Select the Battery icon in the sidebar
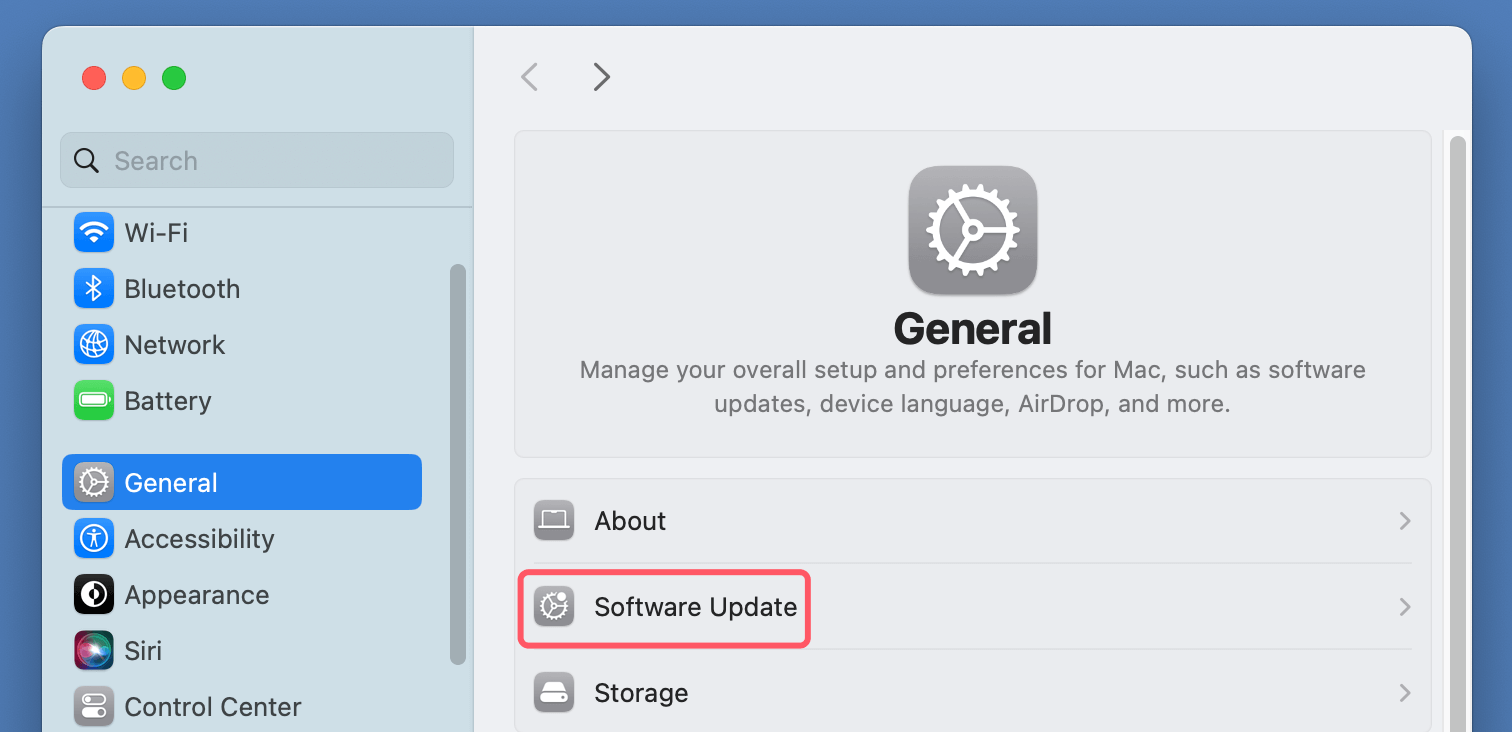The height and width of the screenshot is (732, 1512). click(x=93, y=400)
